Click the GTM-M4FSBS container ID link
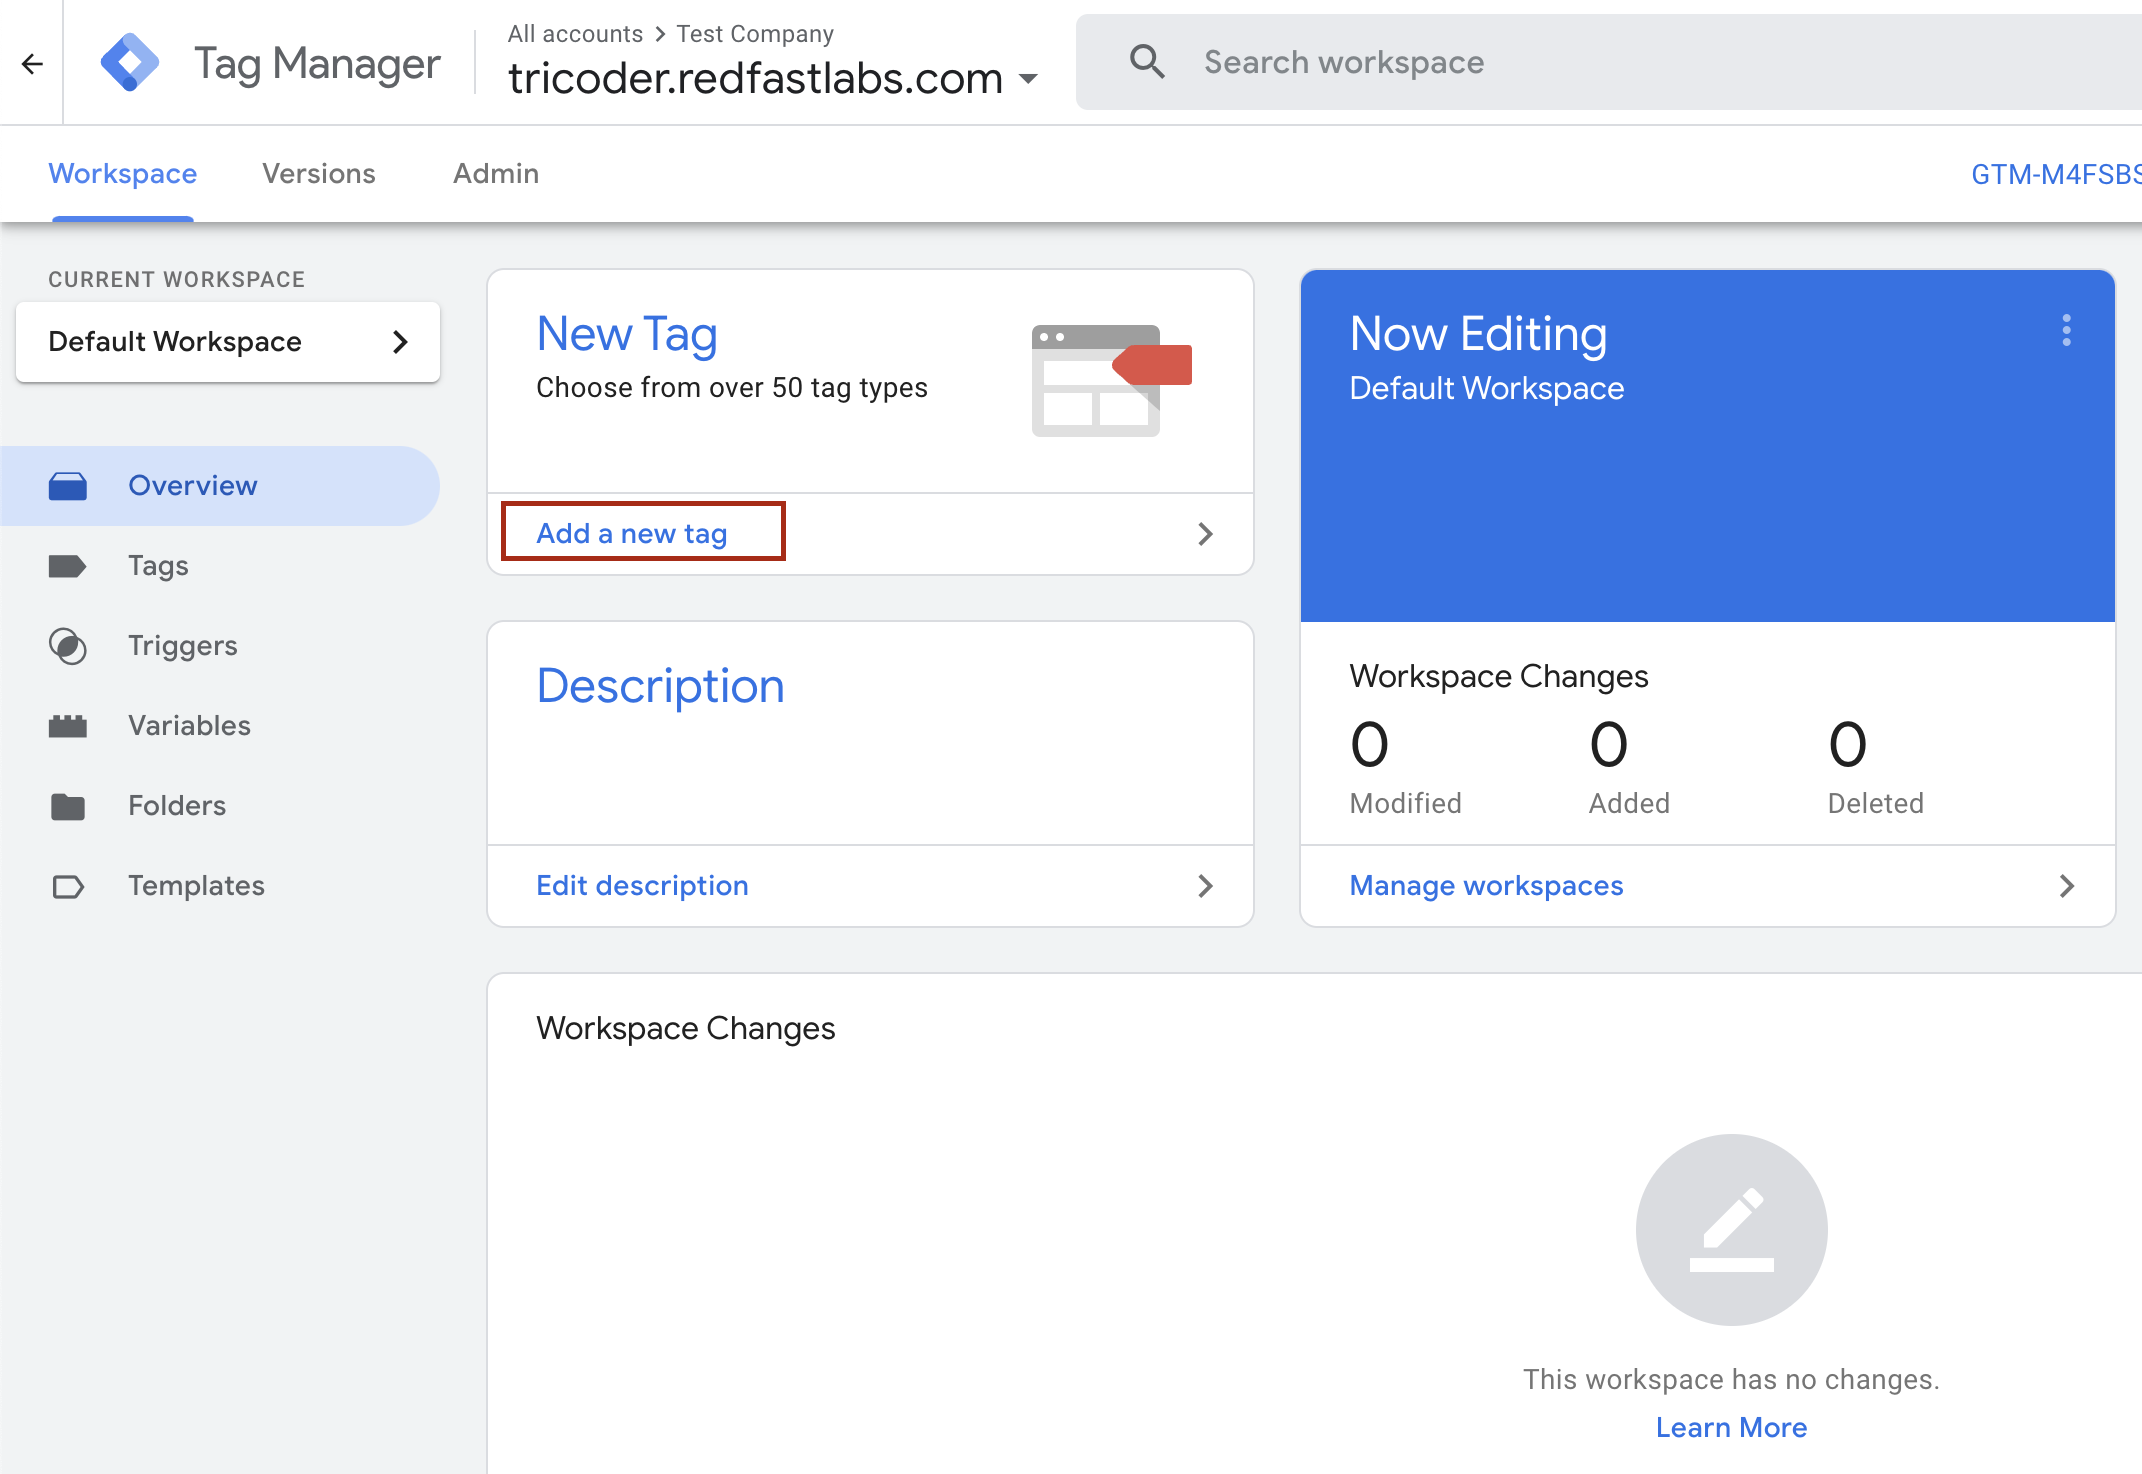2142x1474 pixels. tap(2056, 174)
